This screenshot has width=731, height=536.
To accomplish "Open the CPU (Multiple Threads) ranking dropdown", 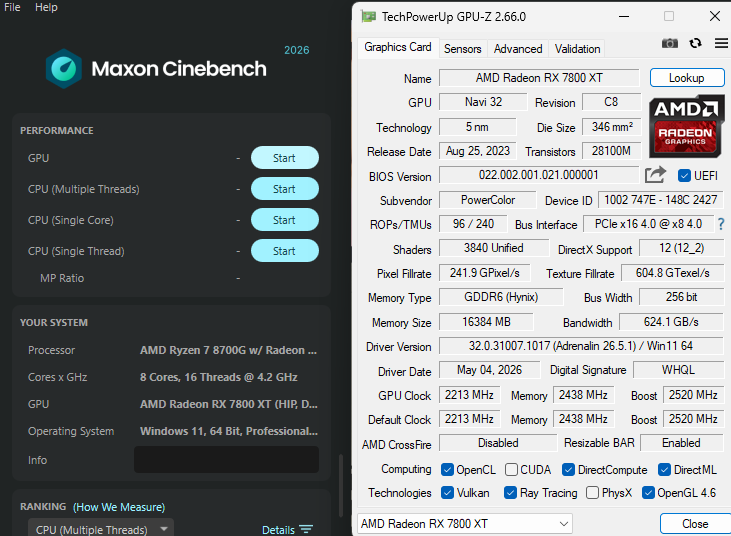I will (101, 529).
